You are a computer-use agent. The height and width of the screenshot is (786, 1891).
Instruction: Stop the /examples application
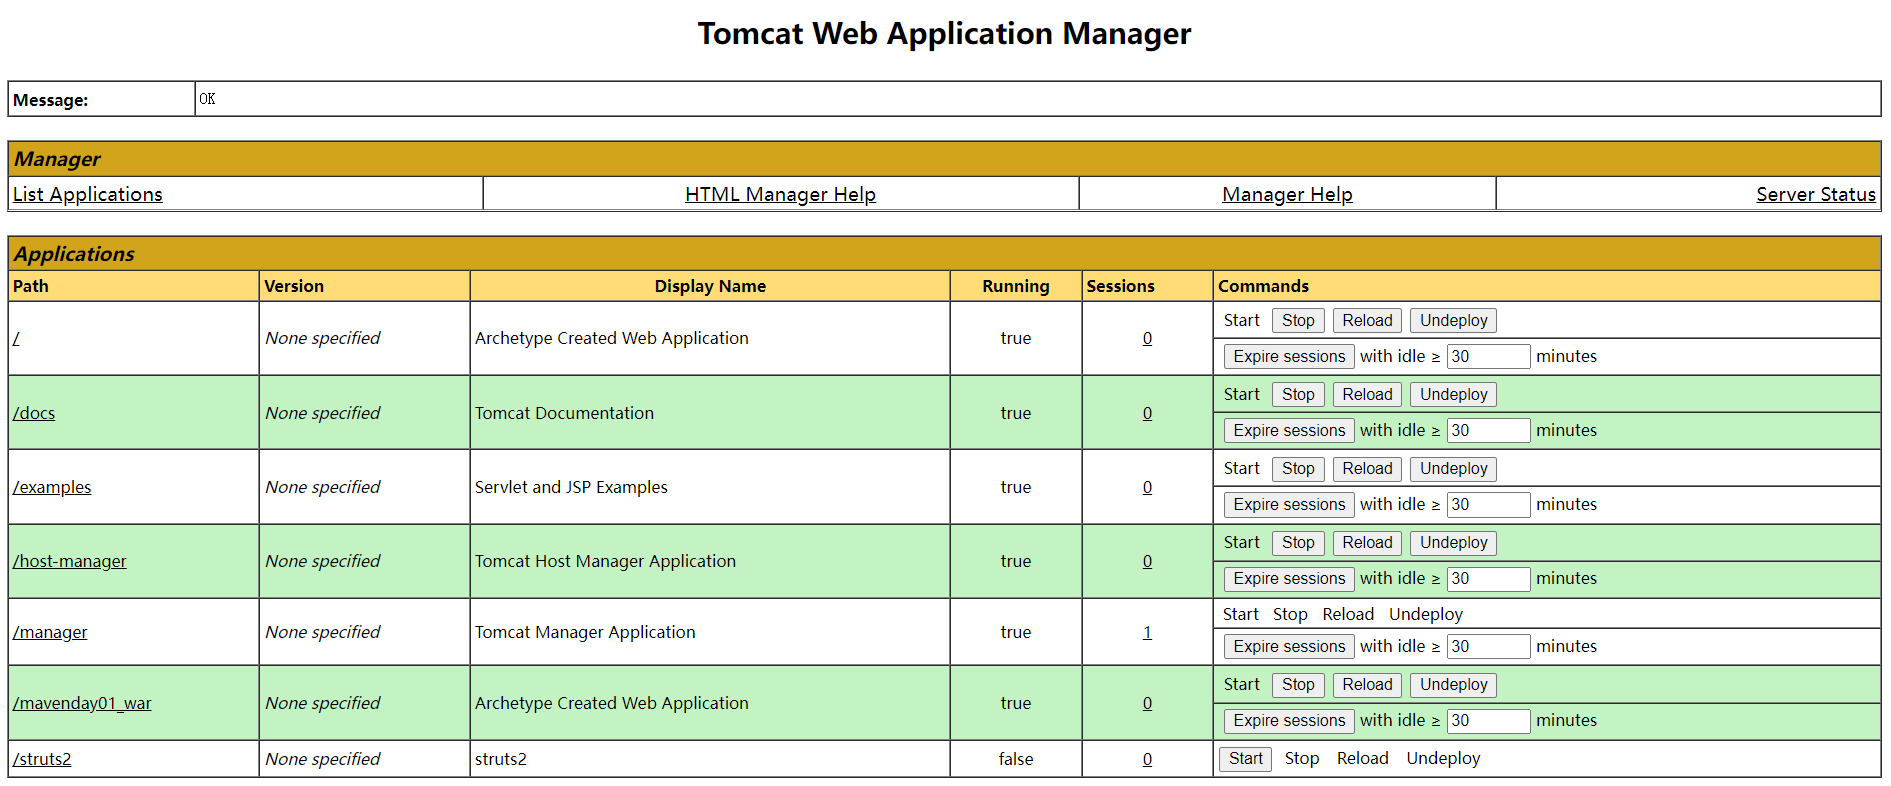1298,468
